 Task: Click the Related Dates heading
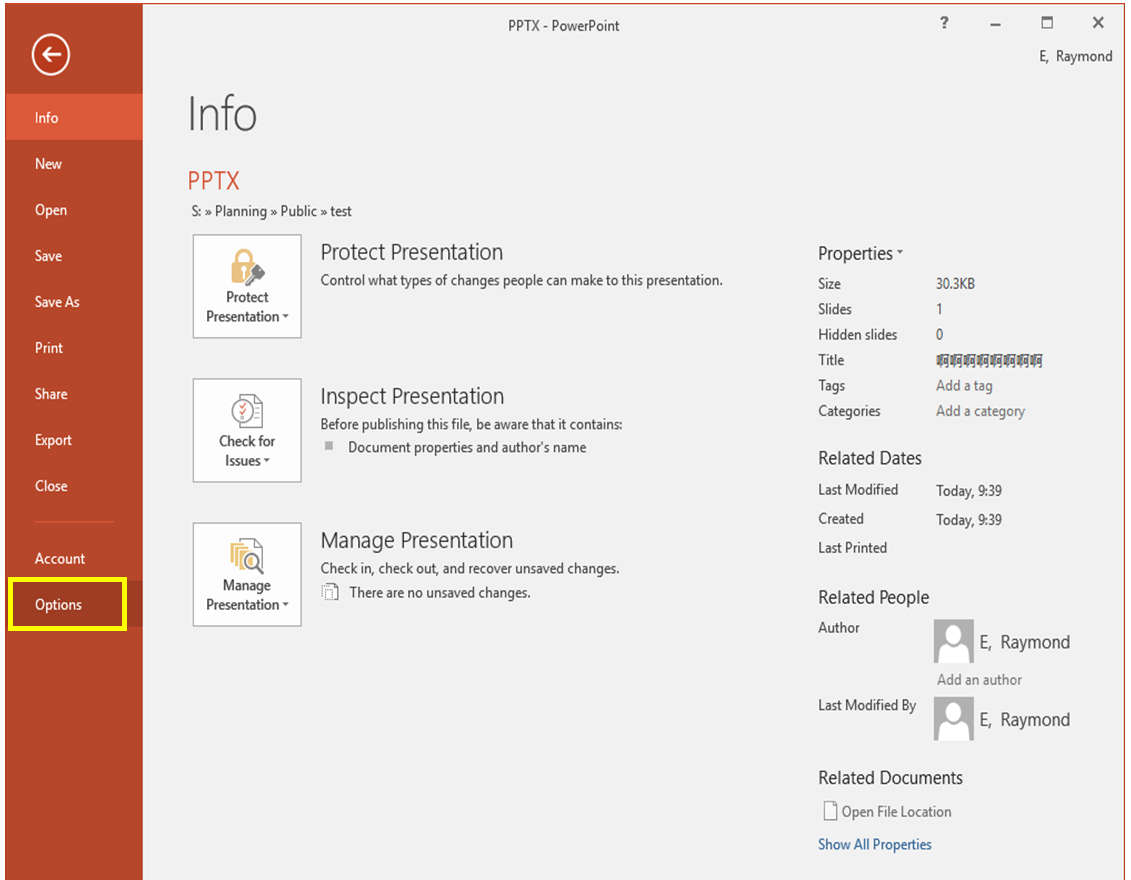coord(870,458)
